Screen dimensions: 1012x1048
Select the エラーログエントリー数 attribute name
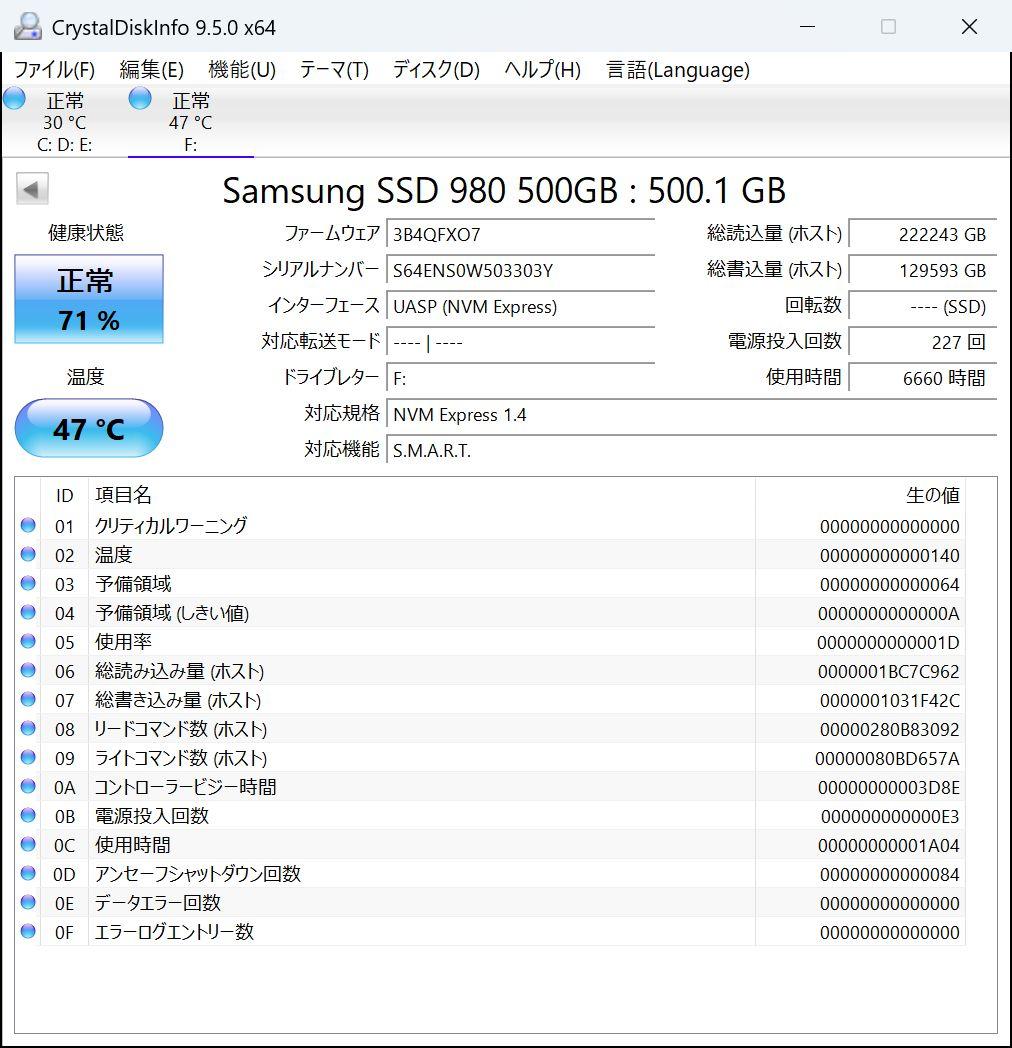pyautogui.click(x=174, y=932)
